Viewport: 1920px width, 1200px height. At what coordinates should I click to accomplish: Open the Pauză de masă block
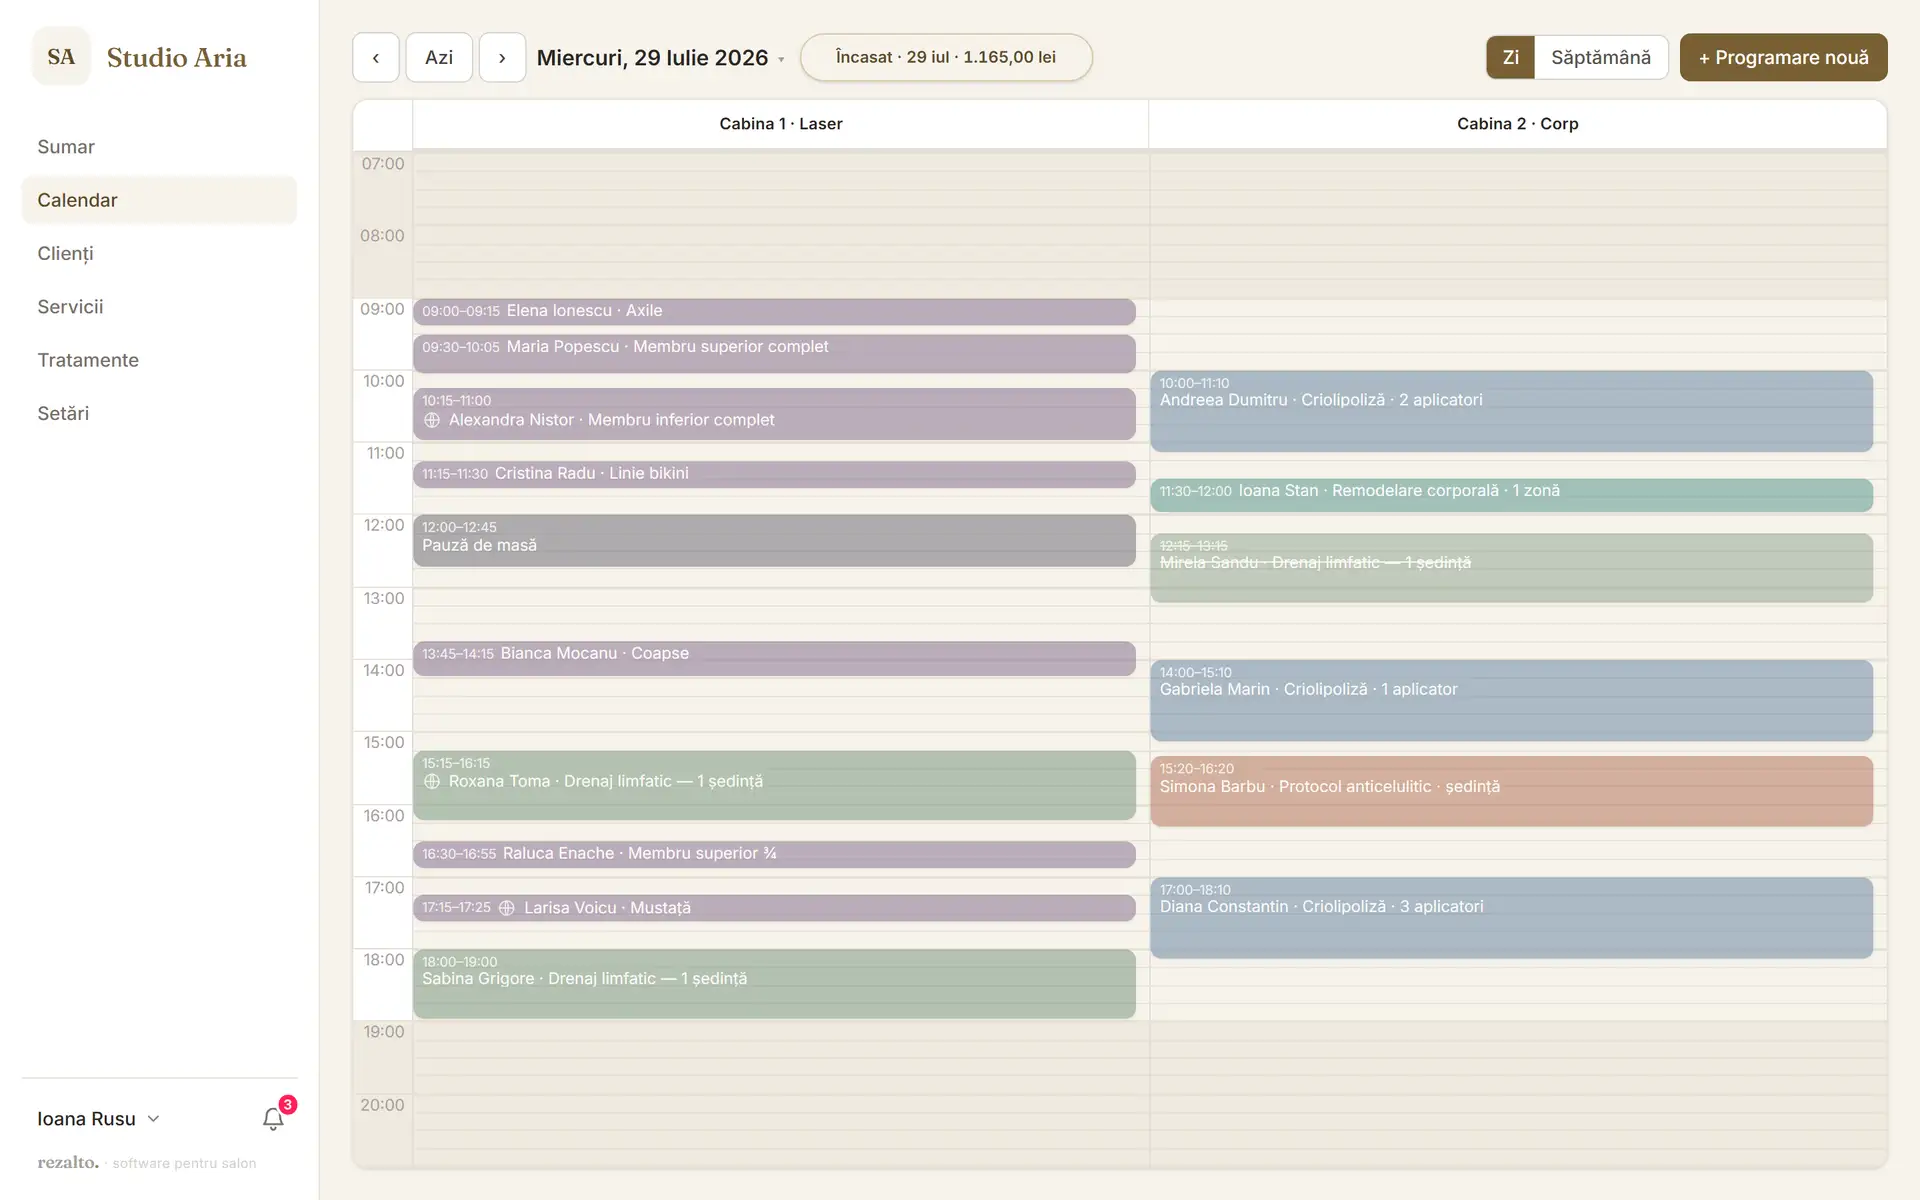tap(774, 540)
